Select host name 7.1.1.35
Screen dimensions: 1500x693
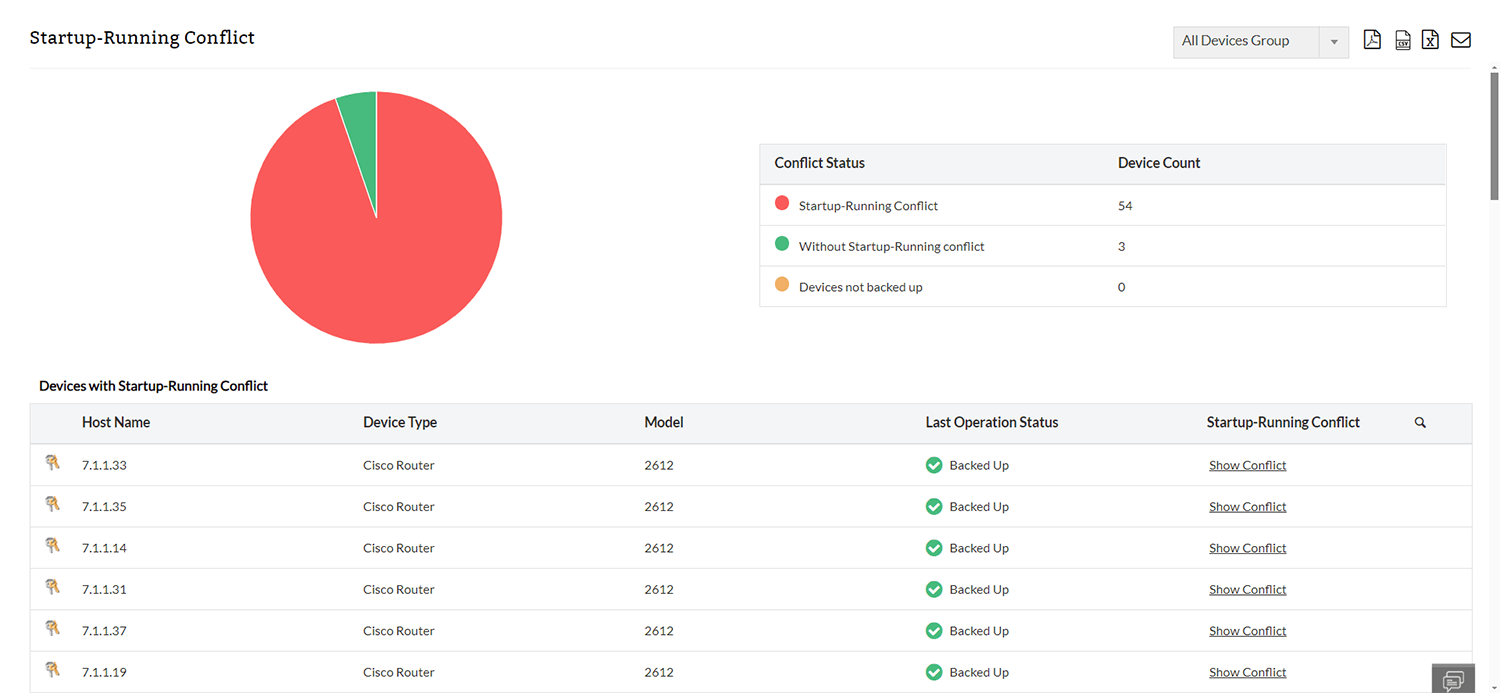(104, 507)
